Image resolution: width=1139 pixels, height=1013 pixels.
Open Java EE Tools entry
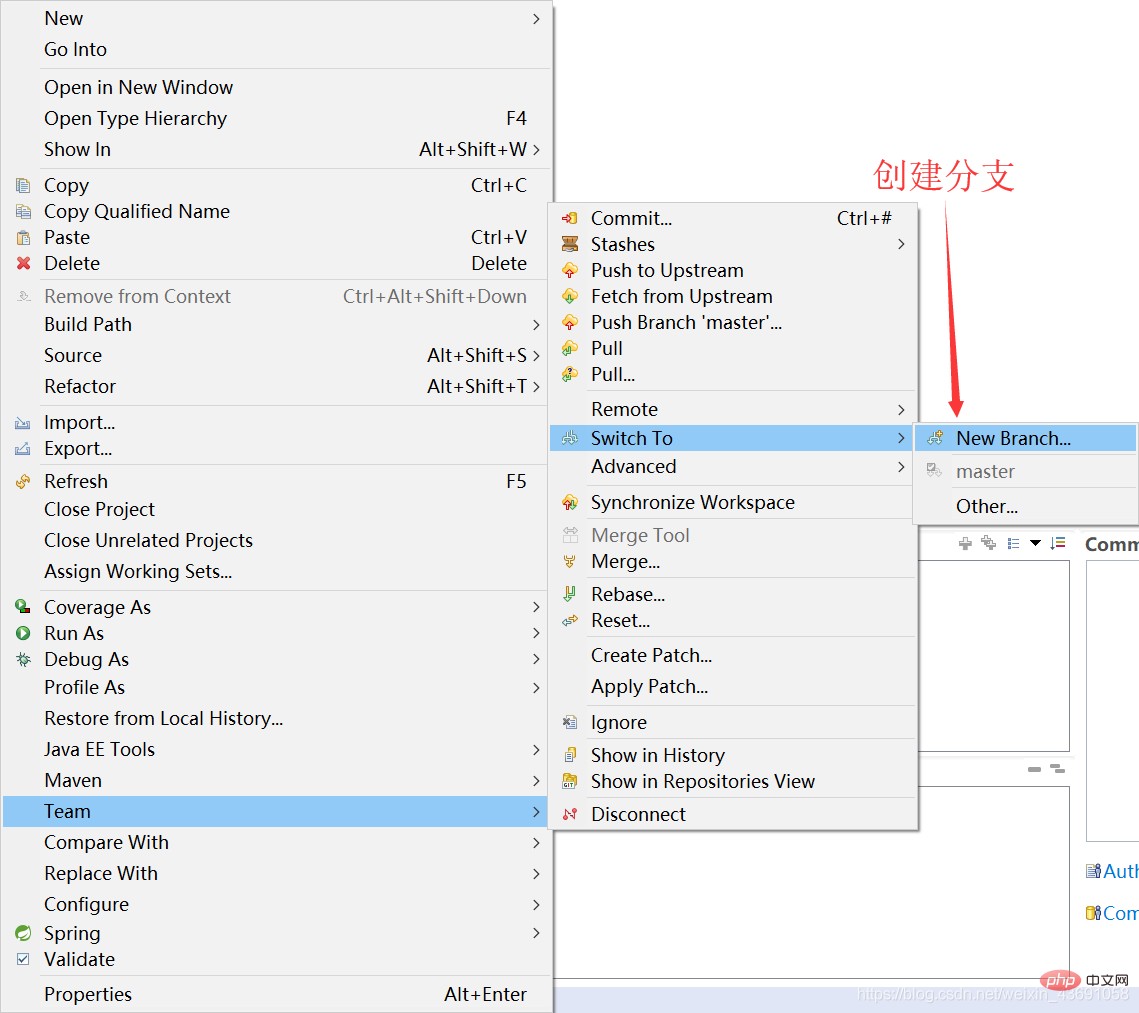pos(276,749)
